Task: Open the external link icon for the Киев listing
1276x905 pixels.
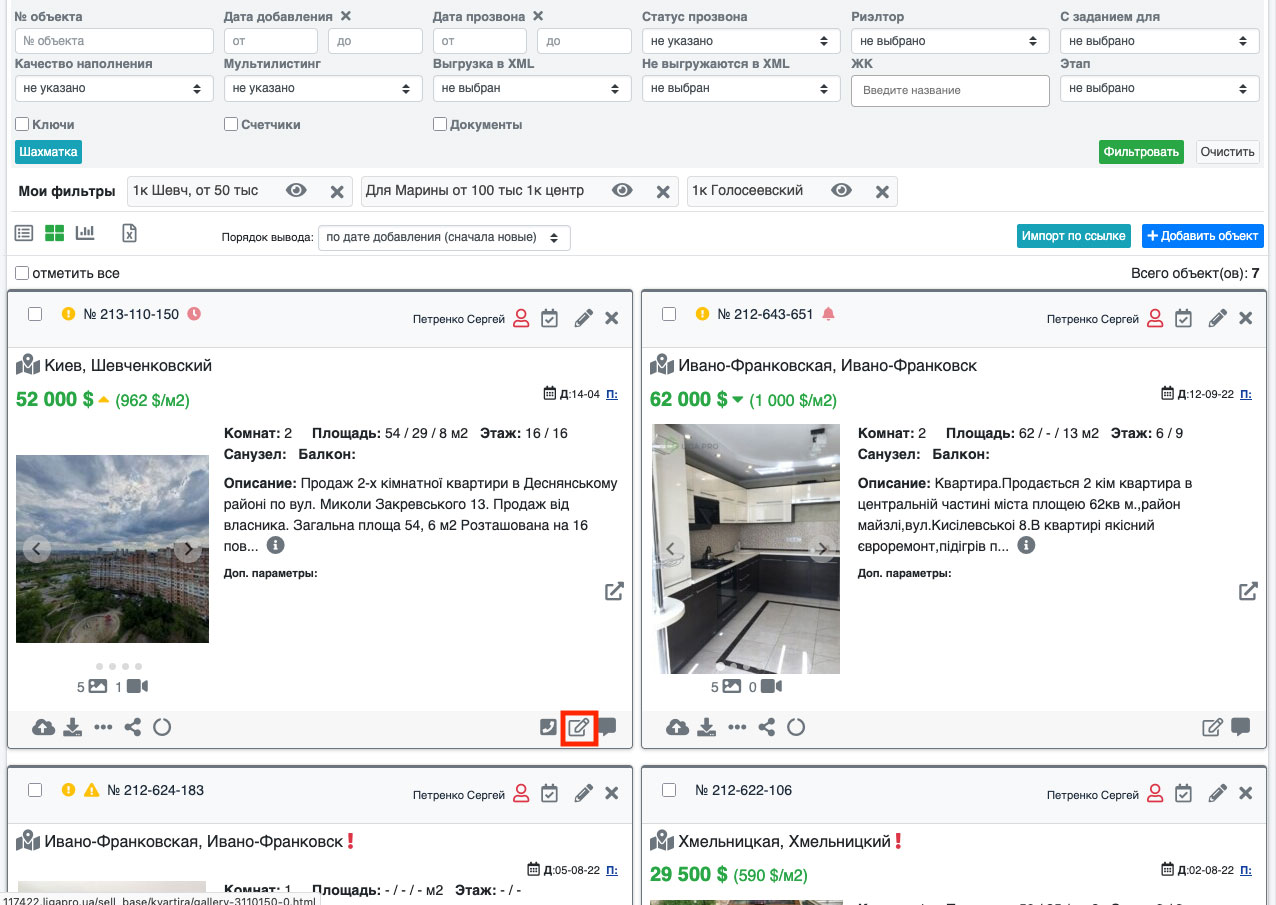Action: click(614, 591)
